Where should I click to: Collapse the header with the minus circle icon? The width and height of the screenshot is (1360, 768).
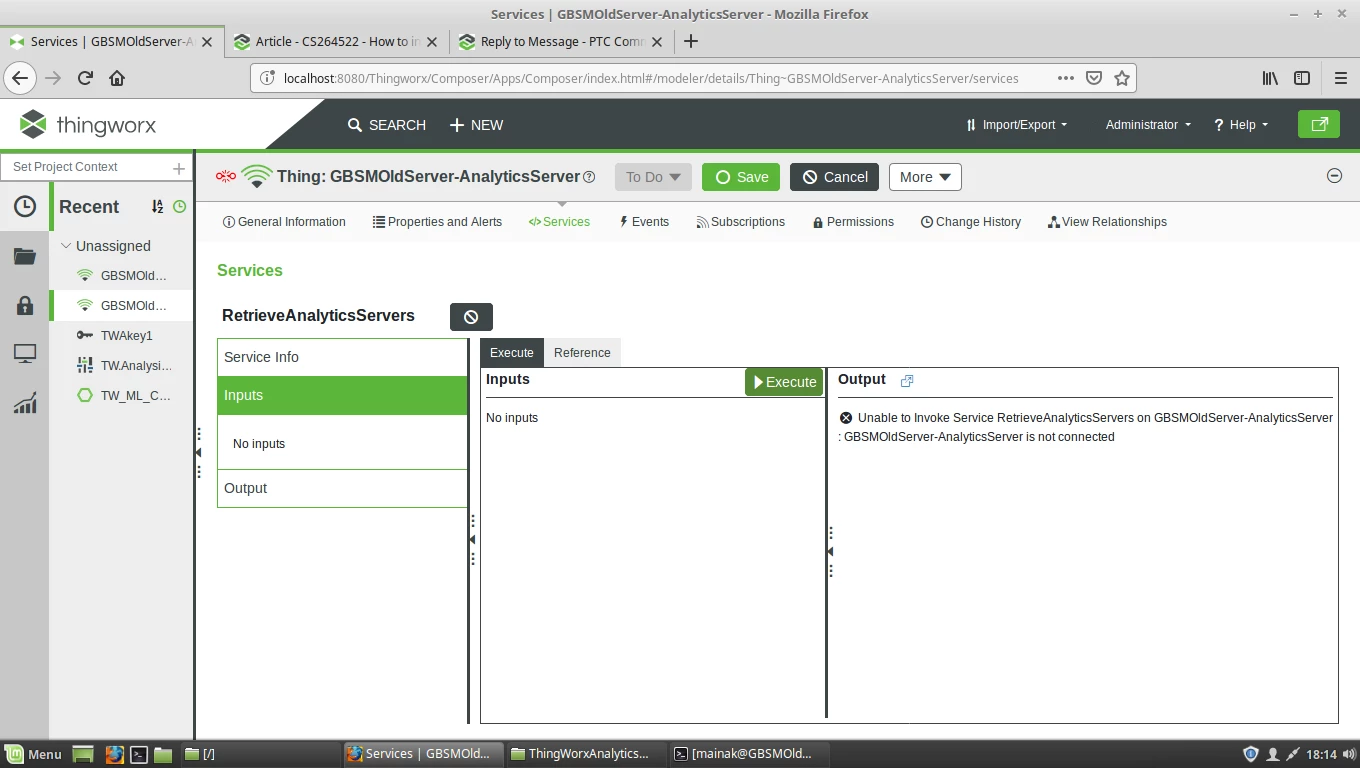[x=1334, y=176]
